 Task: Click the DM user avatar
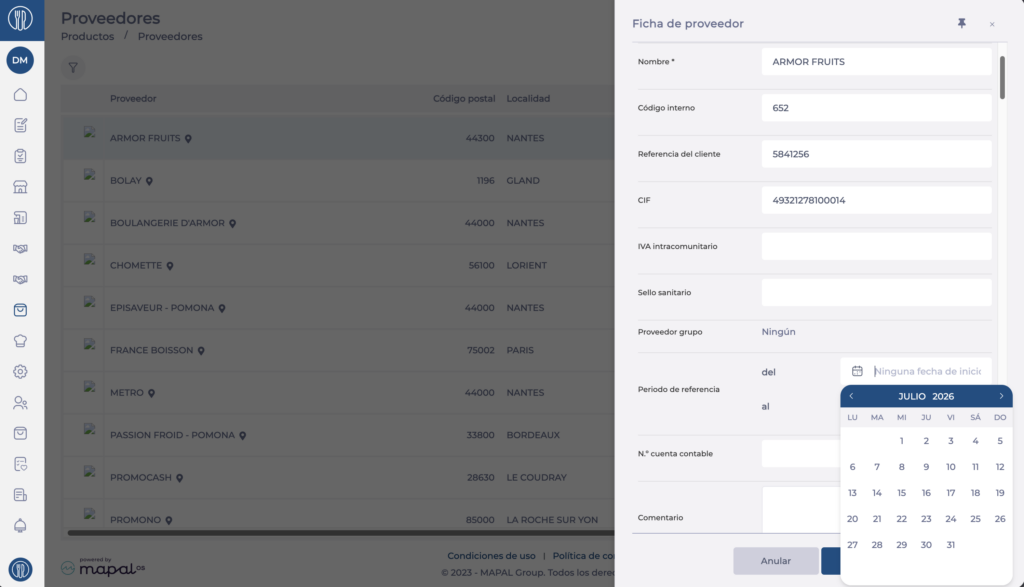point(20,60)
